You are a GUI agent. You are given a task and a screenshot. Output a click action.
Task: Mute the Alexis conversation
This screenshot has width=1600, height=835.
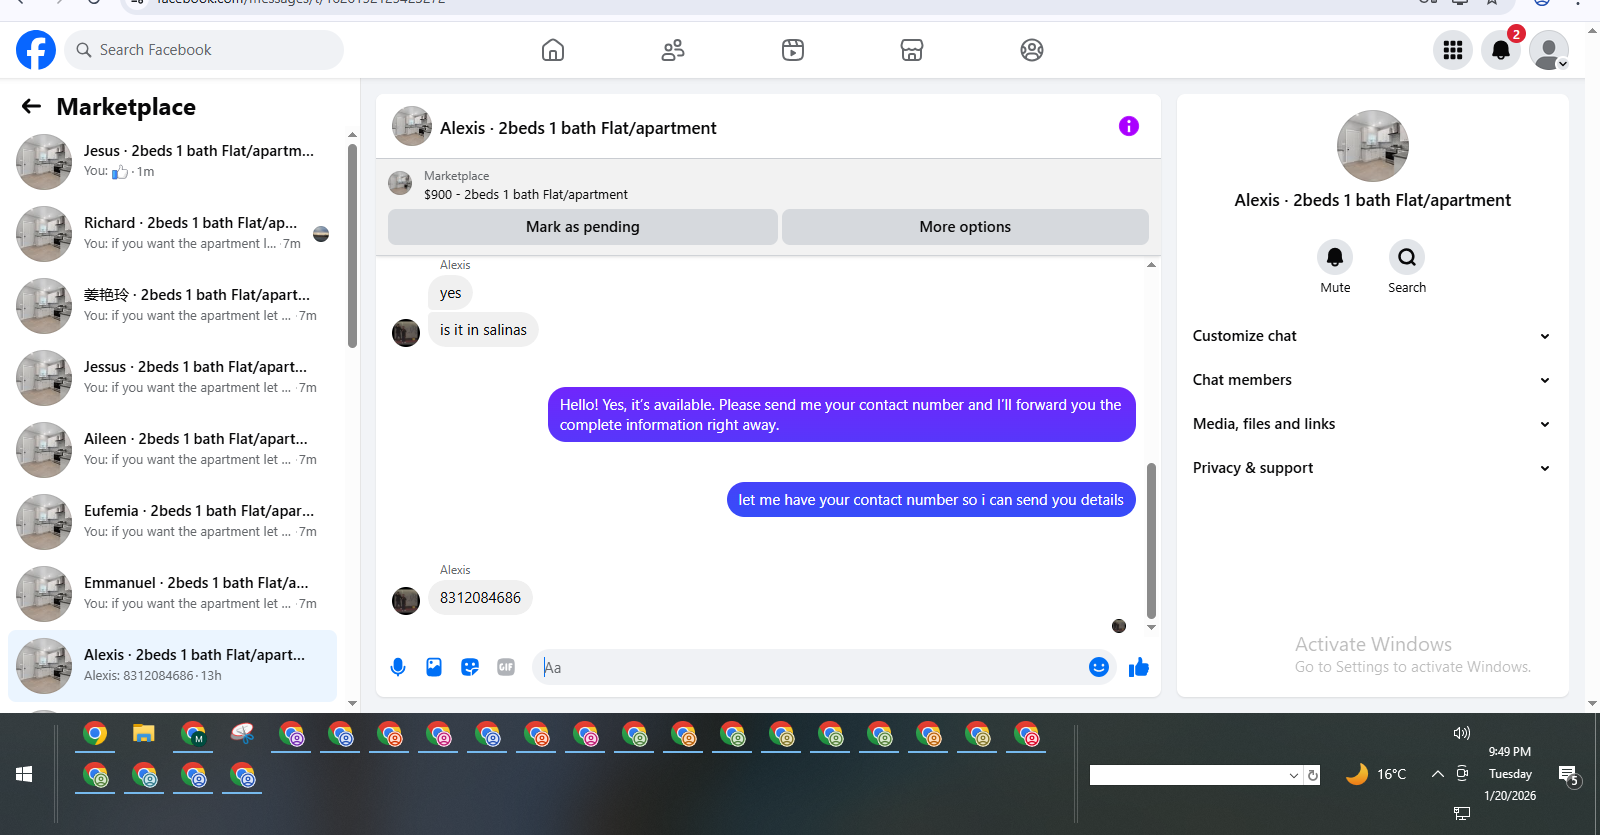pos(1335,257)
